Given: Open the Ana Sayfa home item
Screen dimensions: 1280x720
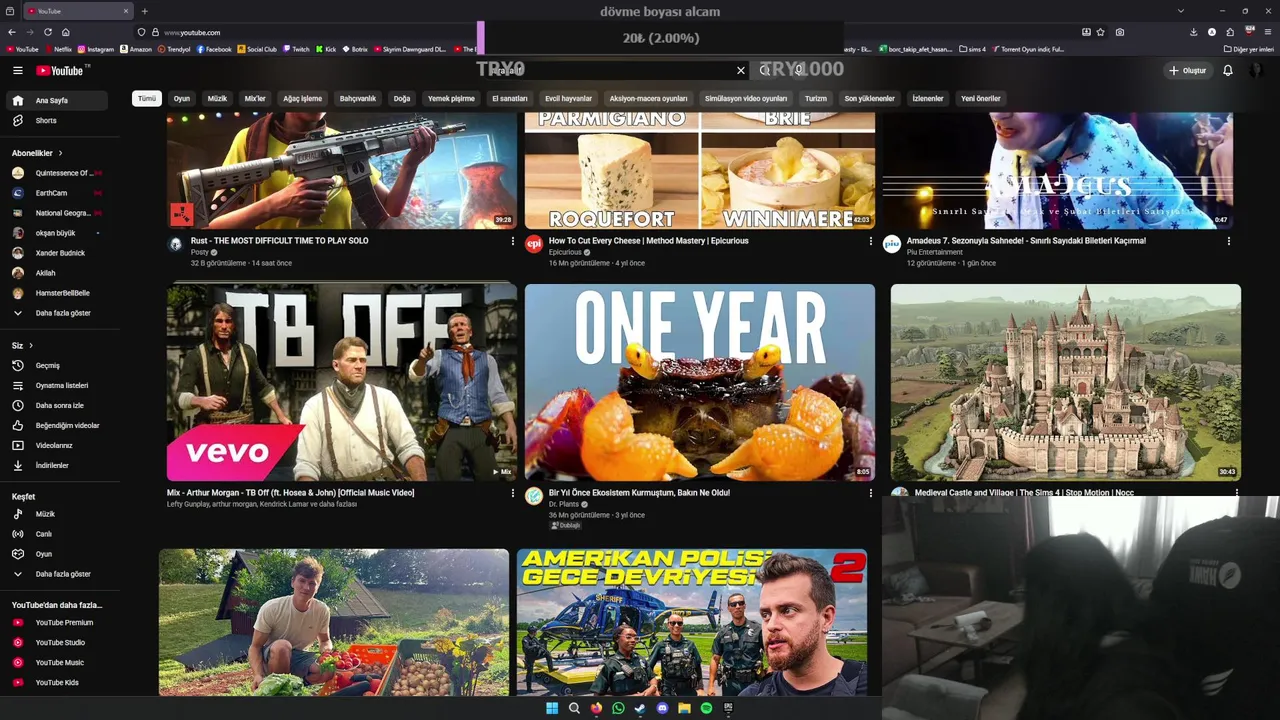Looking at the screenshot, I should click(56, 100).
